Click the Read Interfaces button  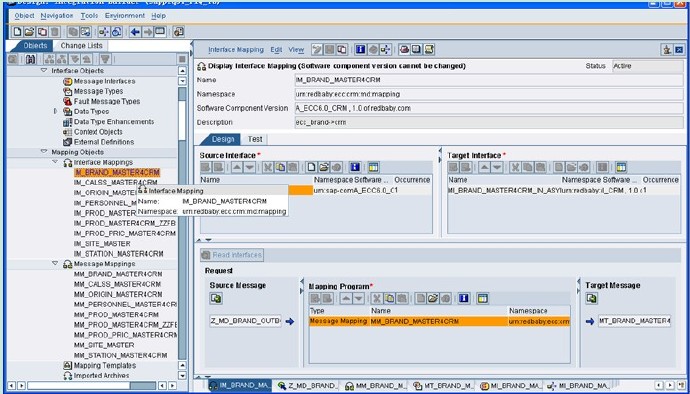(232, 255)
